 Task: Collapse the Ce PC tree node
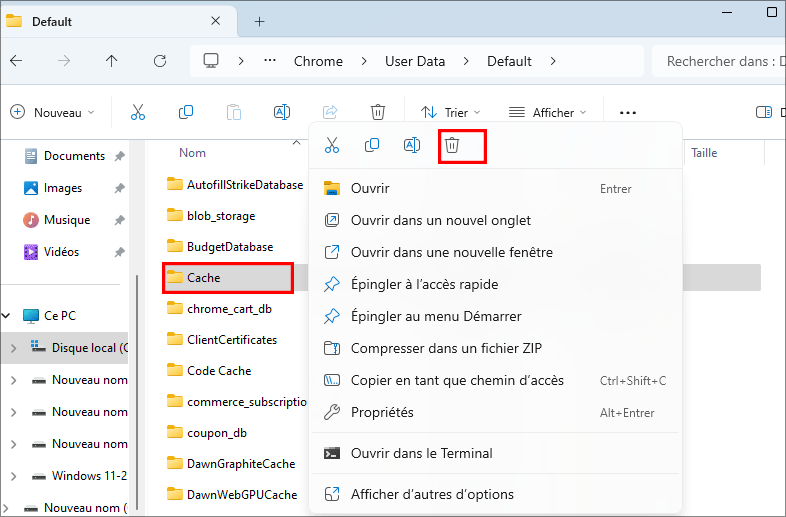click(x=7, y=316)
